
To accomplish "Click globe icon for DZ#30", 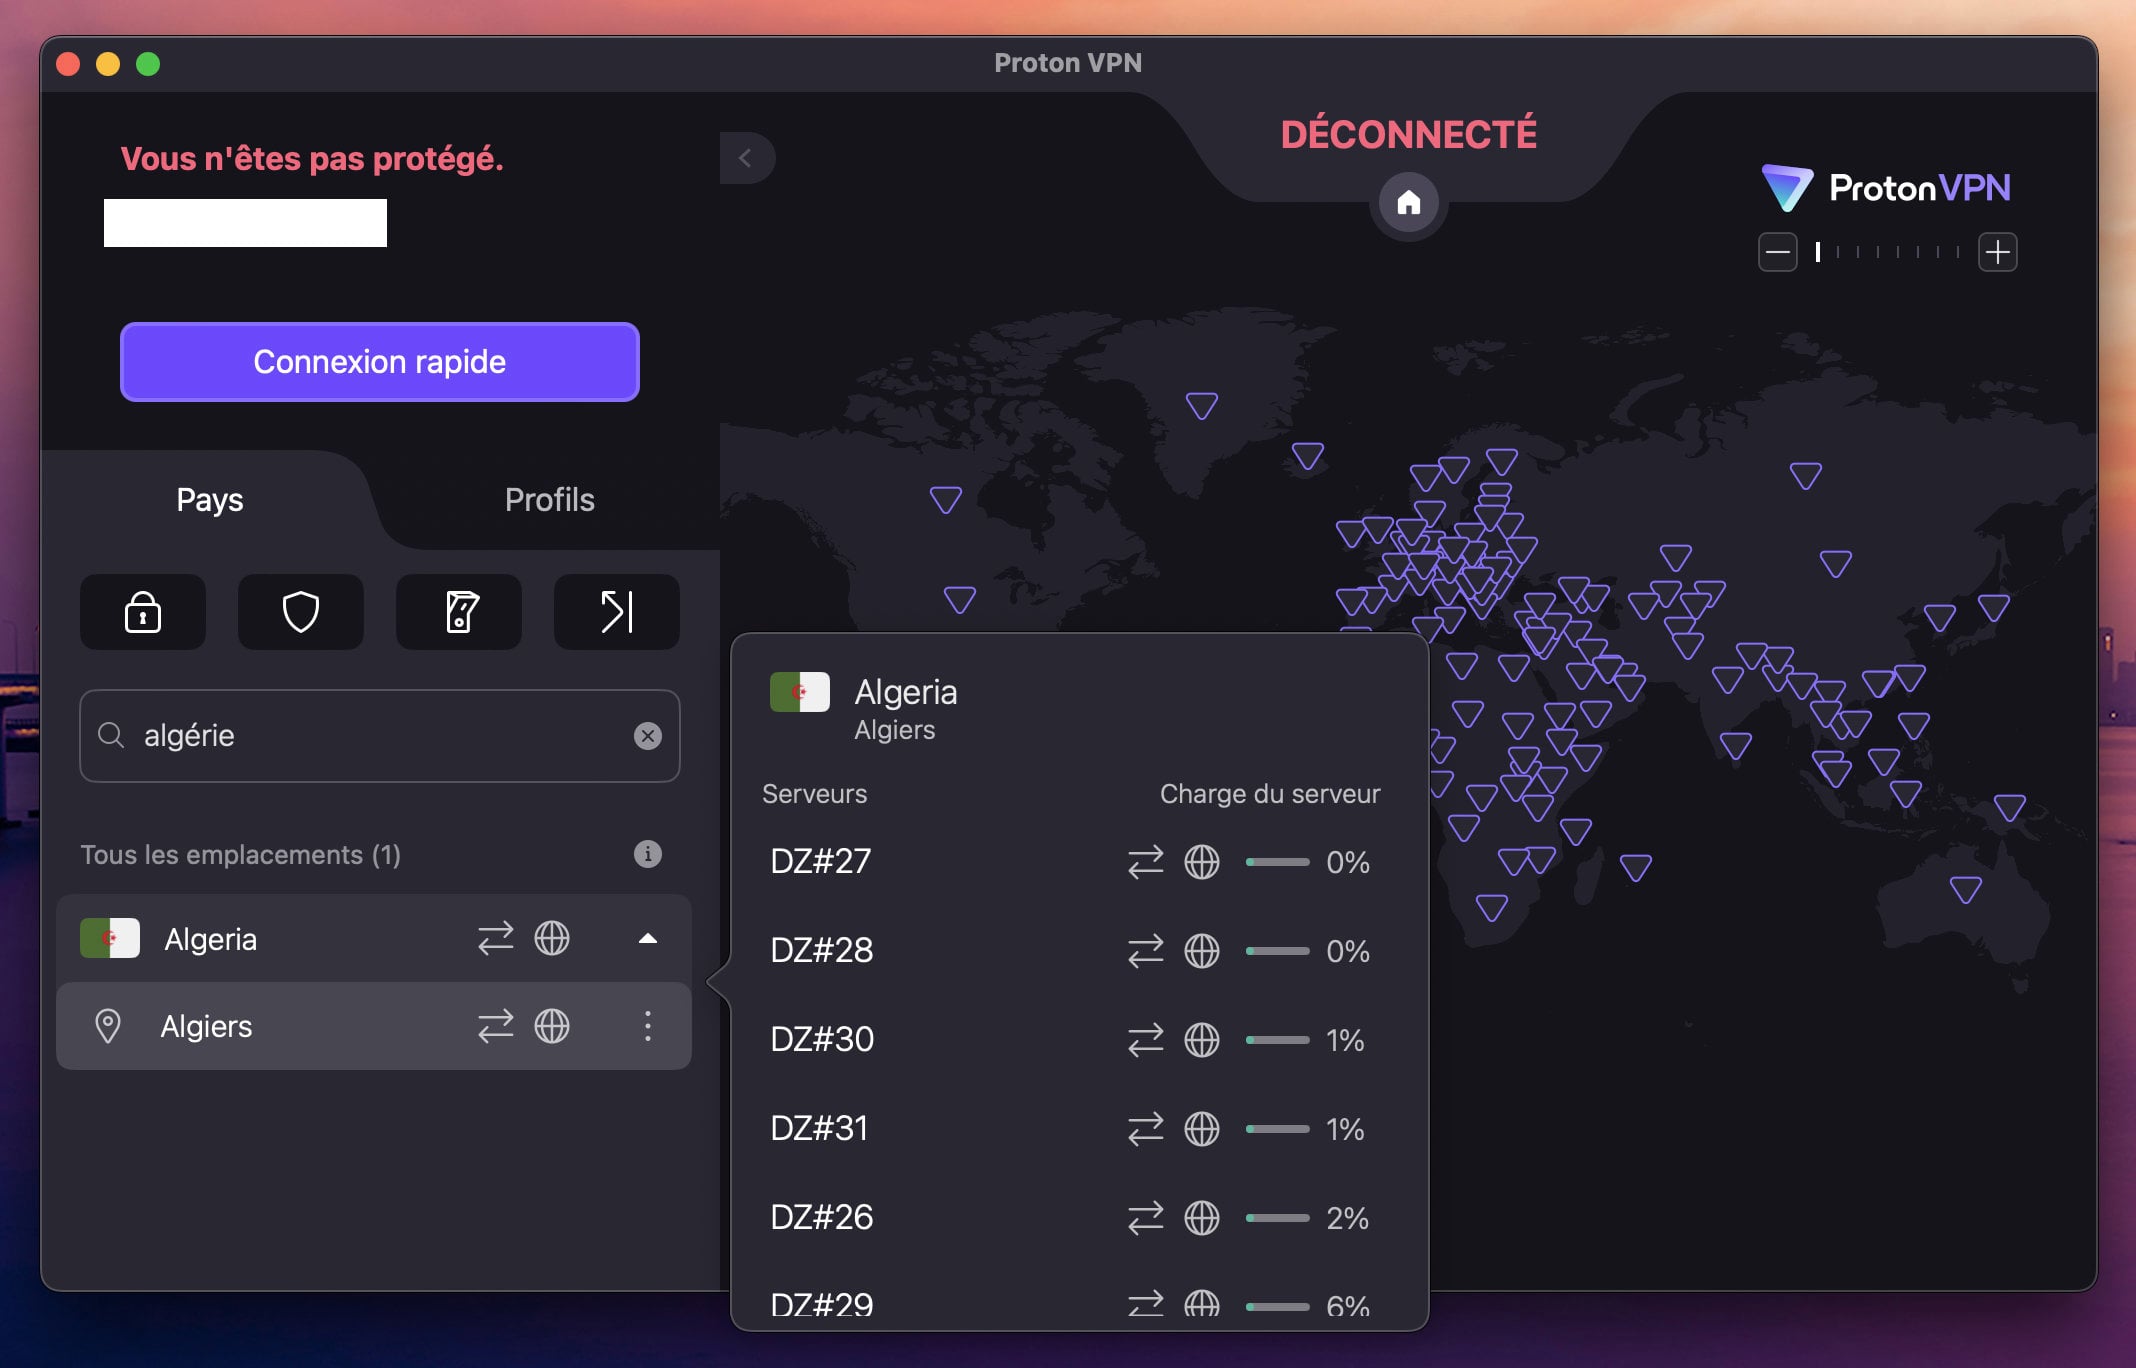I will point(1202,1039).
